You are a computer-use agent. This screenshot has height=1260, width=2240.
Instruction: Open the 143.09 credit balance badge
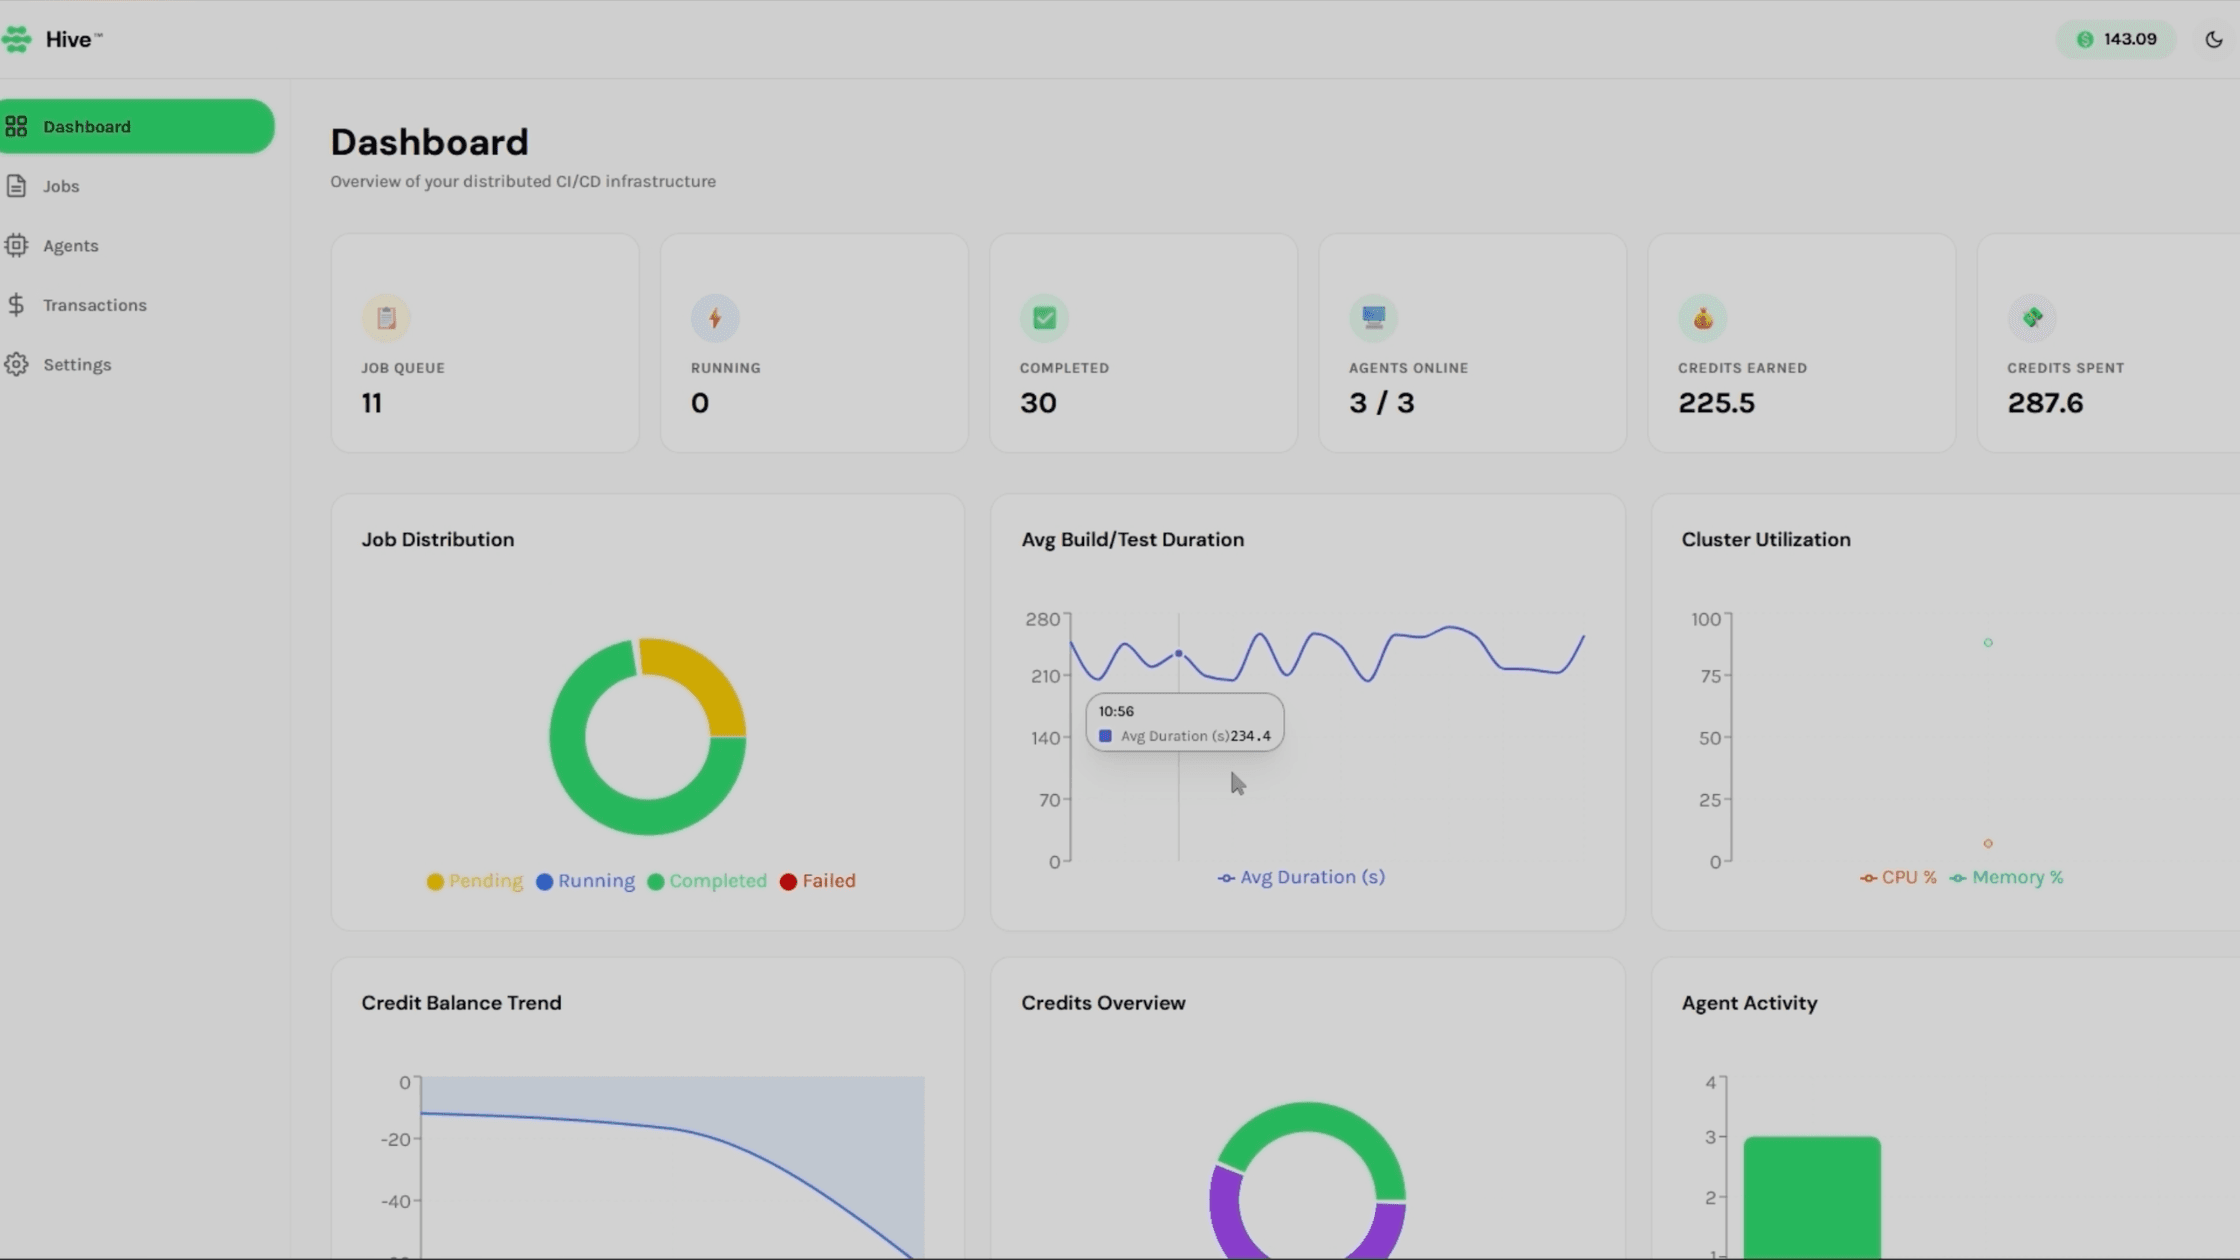point(2117,39)
